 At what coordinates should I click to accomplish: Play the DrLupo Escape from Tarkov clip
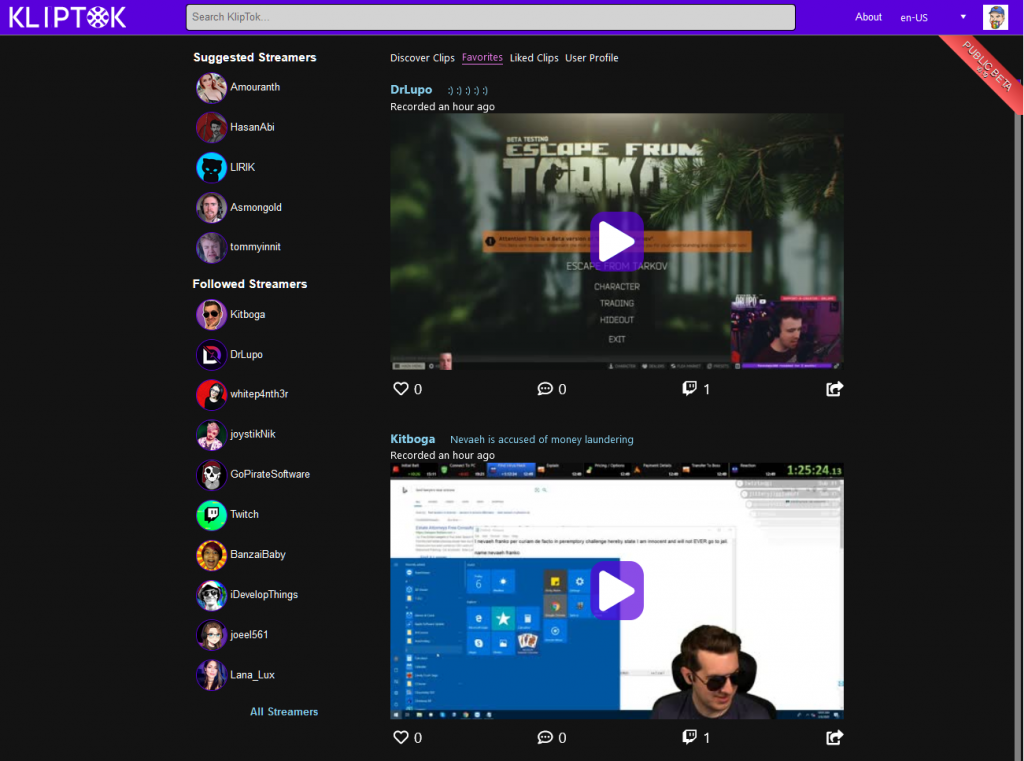[616, 241]
